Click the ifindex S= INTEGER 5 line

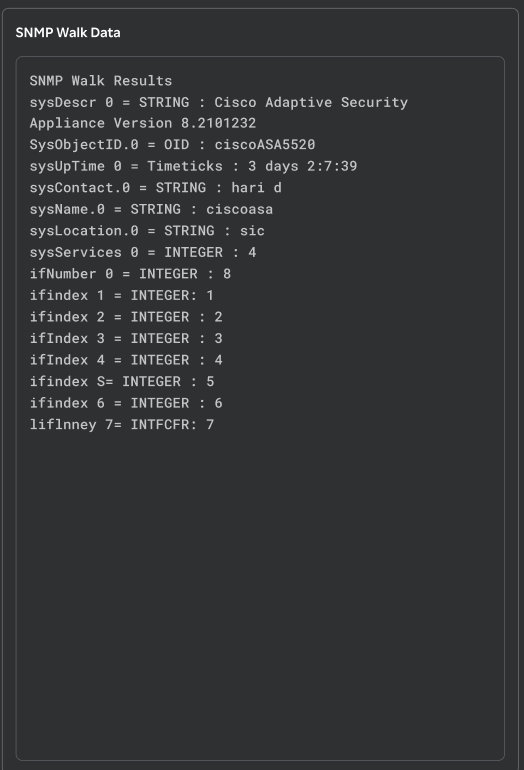click(122, 382)
